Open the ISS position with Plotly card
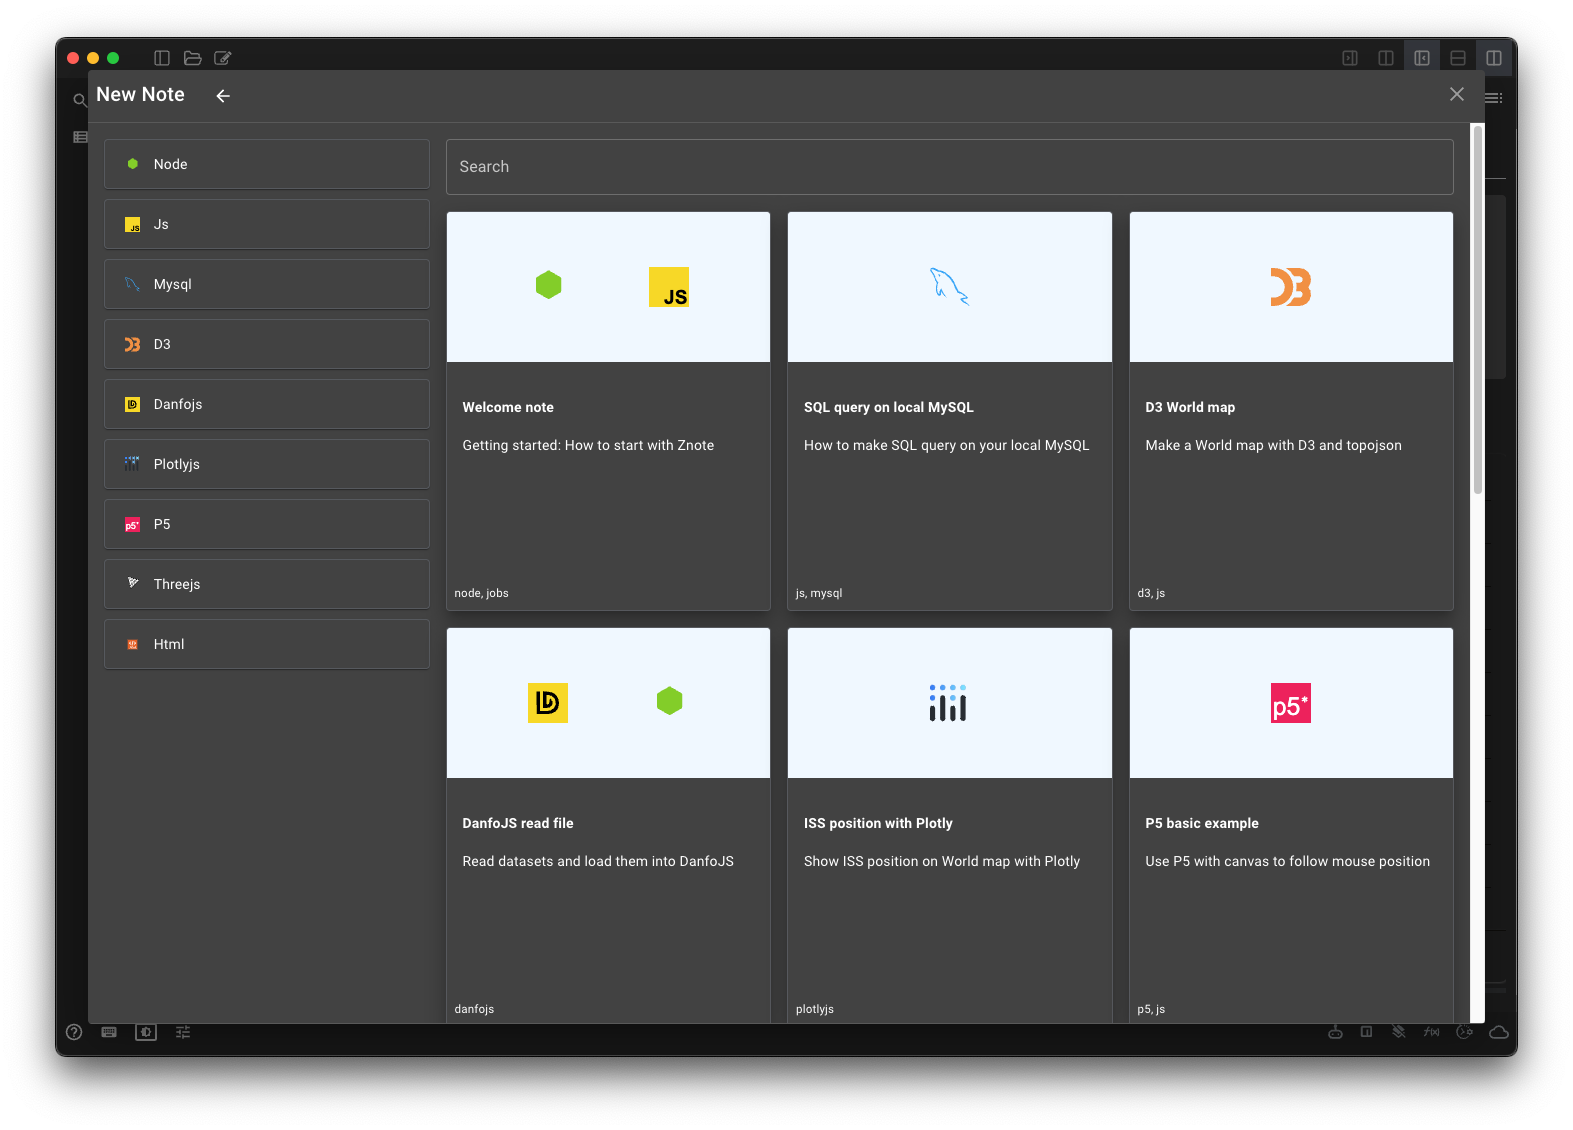This screenshot has height=1130, width=1573. click(x=949, y=825)
